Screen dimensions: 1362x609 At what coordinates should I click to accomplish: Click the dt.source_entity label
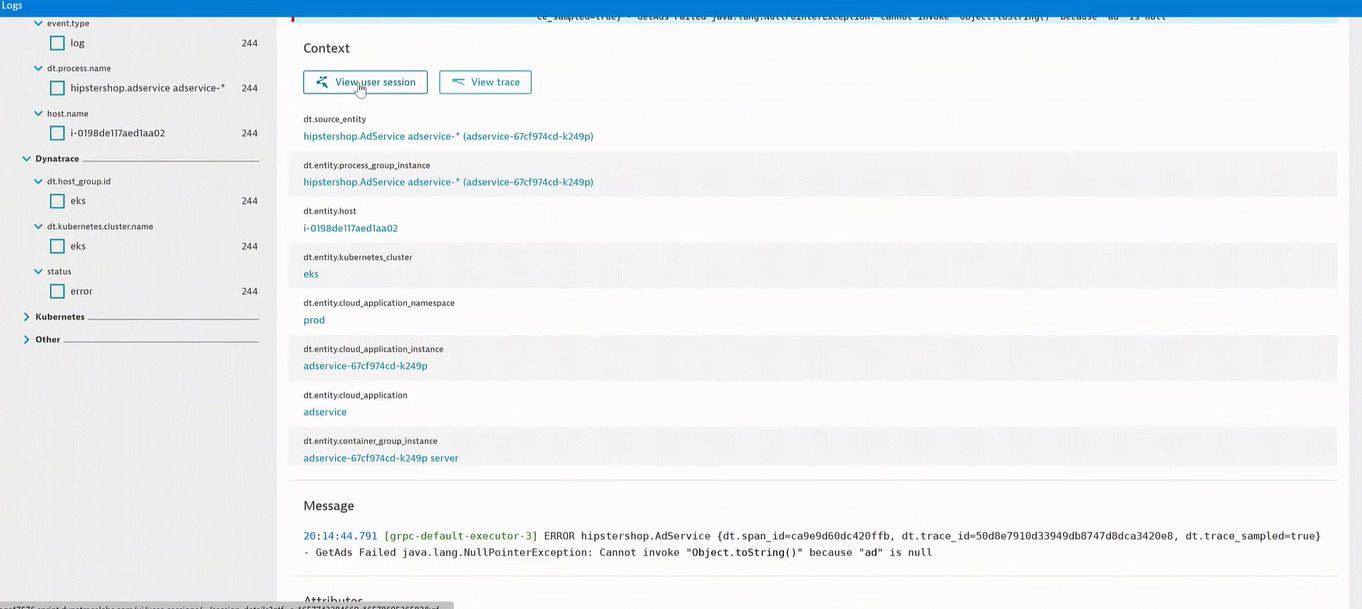click(x=335, y=119)
